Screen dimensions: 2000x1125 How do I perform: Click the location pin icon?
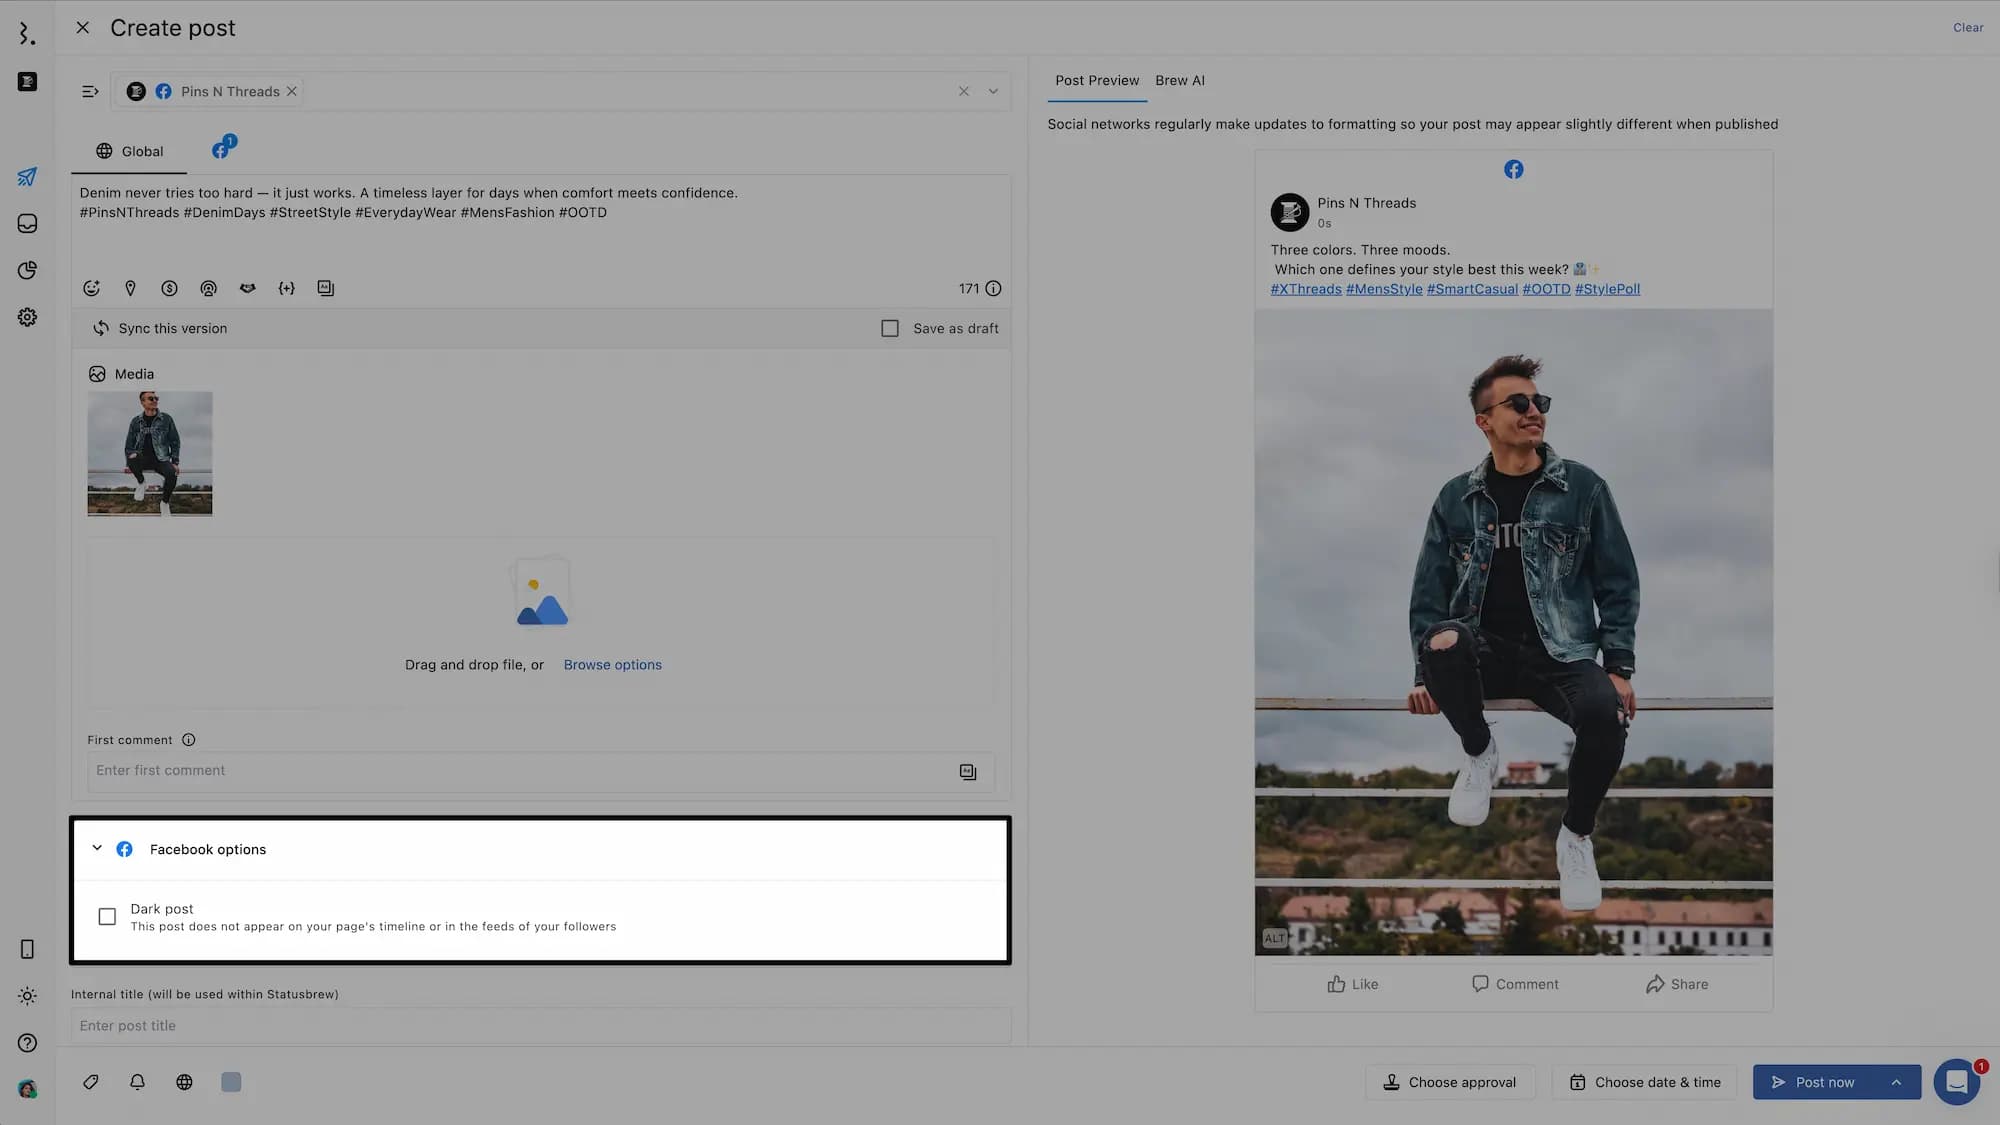pyautogui.click(x=130, y=288)
